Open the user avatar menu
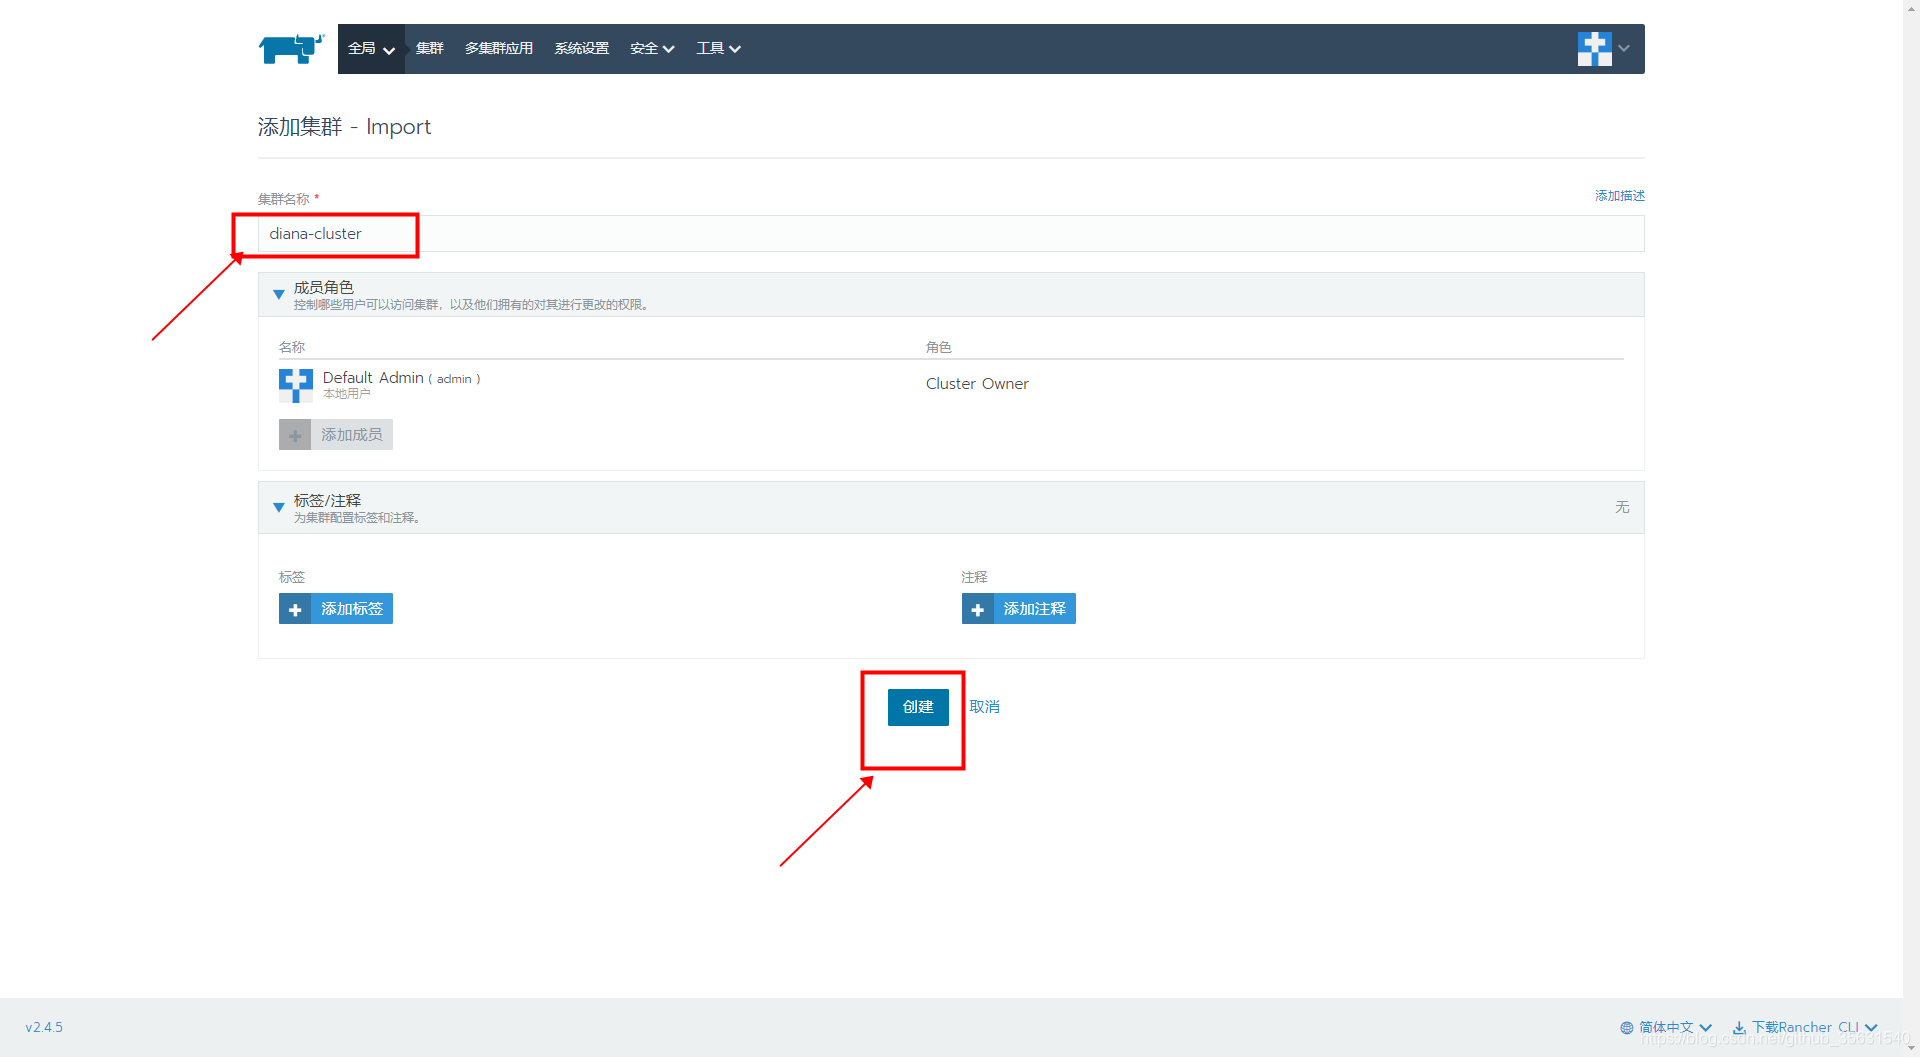Viewport: 1920px width, 1057px height. 1594,49
